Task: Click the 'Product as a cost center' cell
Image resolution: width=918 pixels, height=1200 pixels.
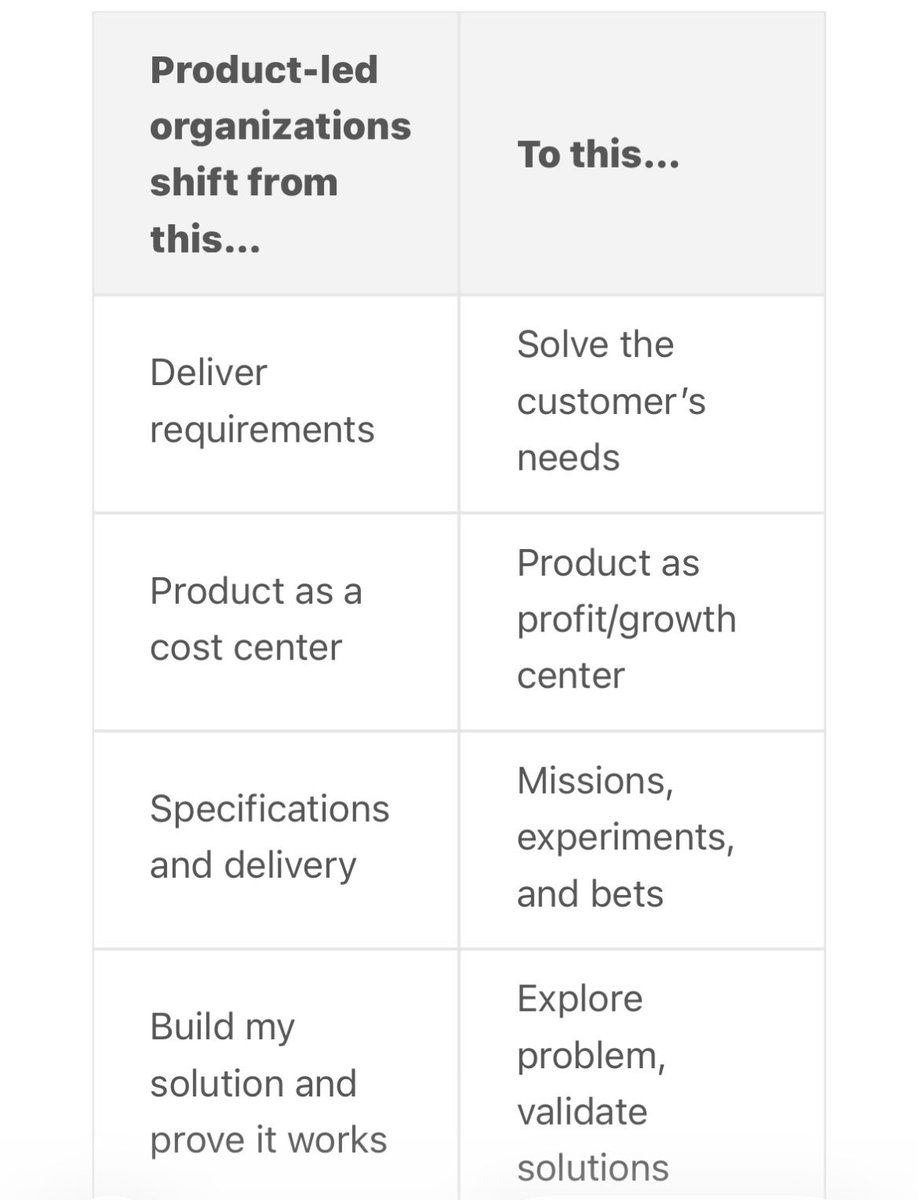Action: coord(276,622)
